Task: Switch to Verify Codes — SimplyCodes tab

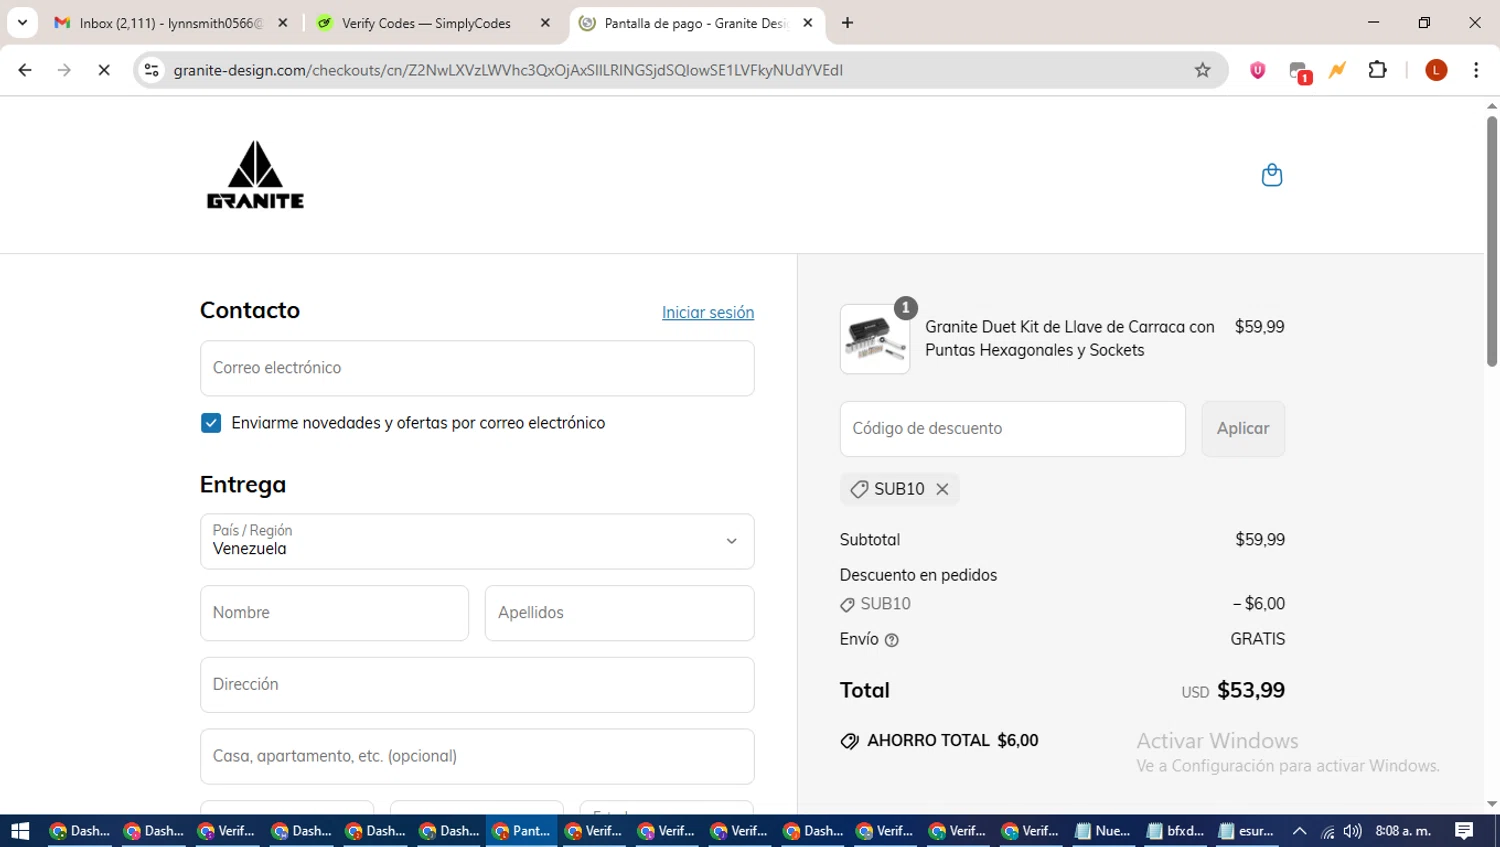Action: pos(426,23)
